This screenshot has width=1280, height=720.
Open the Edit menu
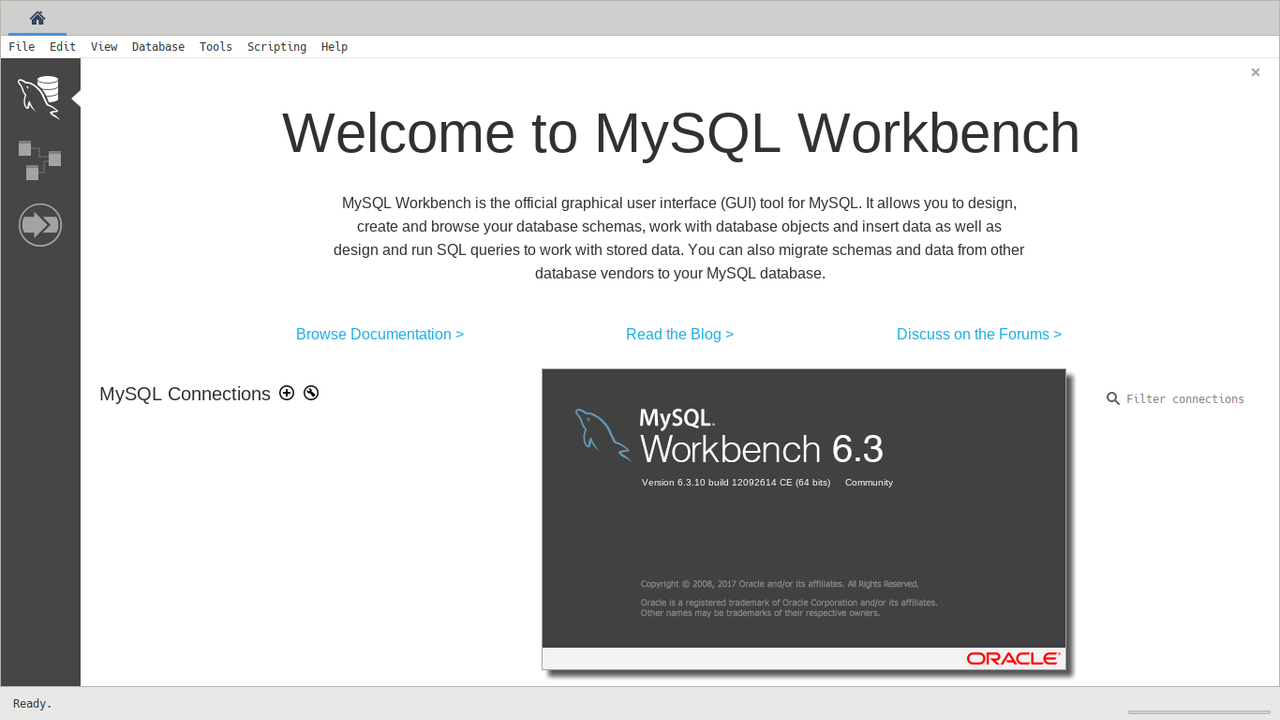[63, 47]
